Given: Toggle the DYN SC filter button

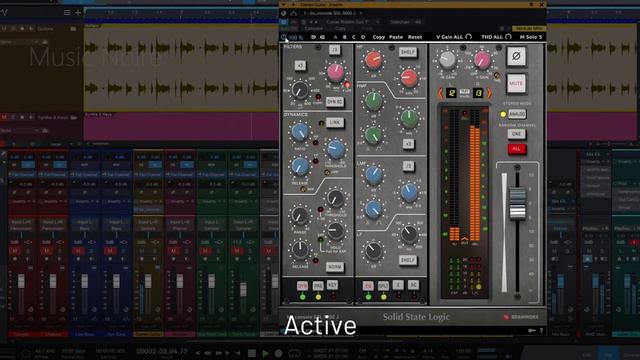Looking at the screenshot, I should pyautogui.click(x=335, y=101).
